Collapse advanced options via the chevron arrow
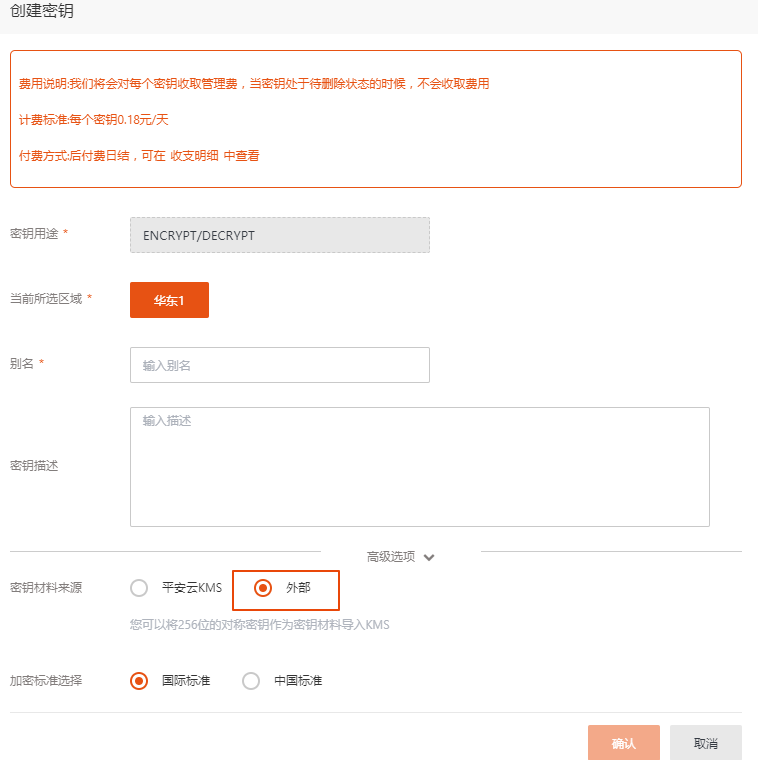 tap(429, 557)
